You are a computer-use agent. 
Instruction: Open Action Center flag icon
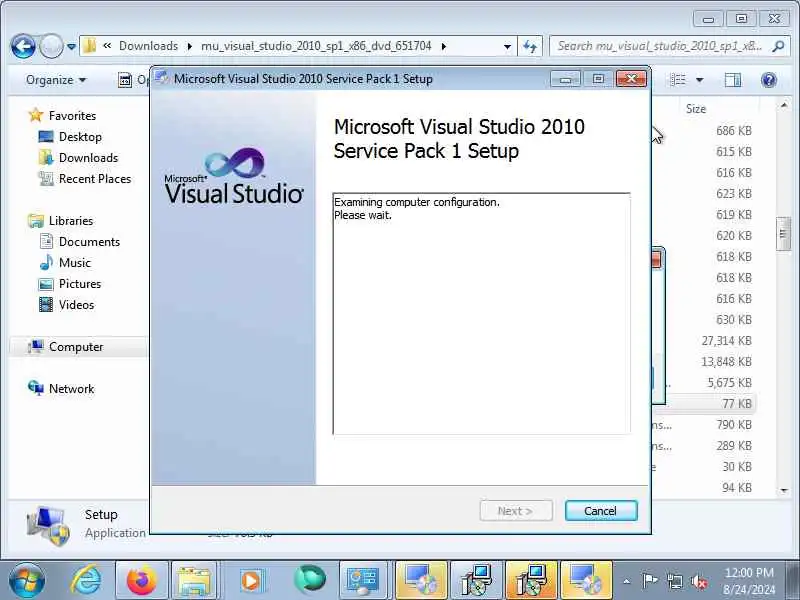pos(649,581)
